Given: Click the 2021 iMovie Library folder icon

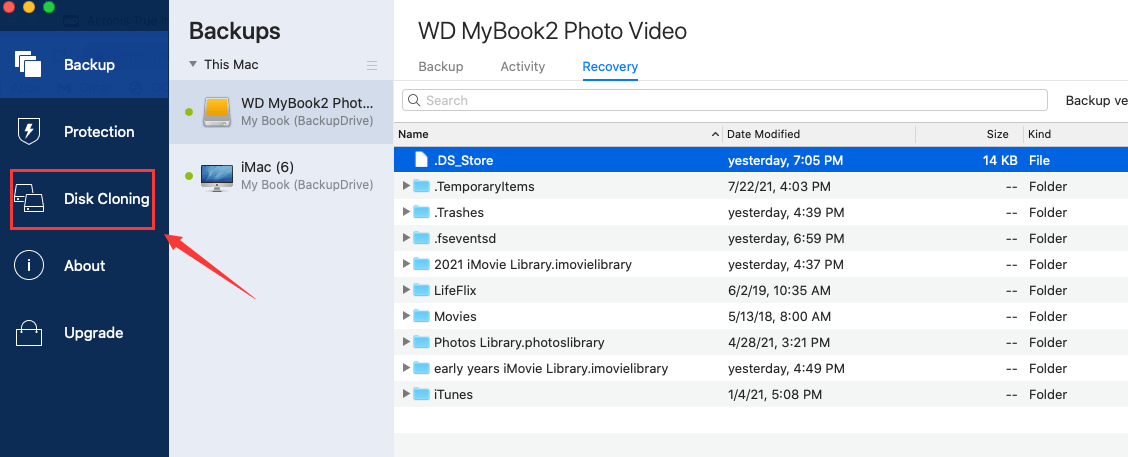Looking at the screenshot, I should [422, 264].
